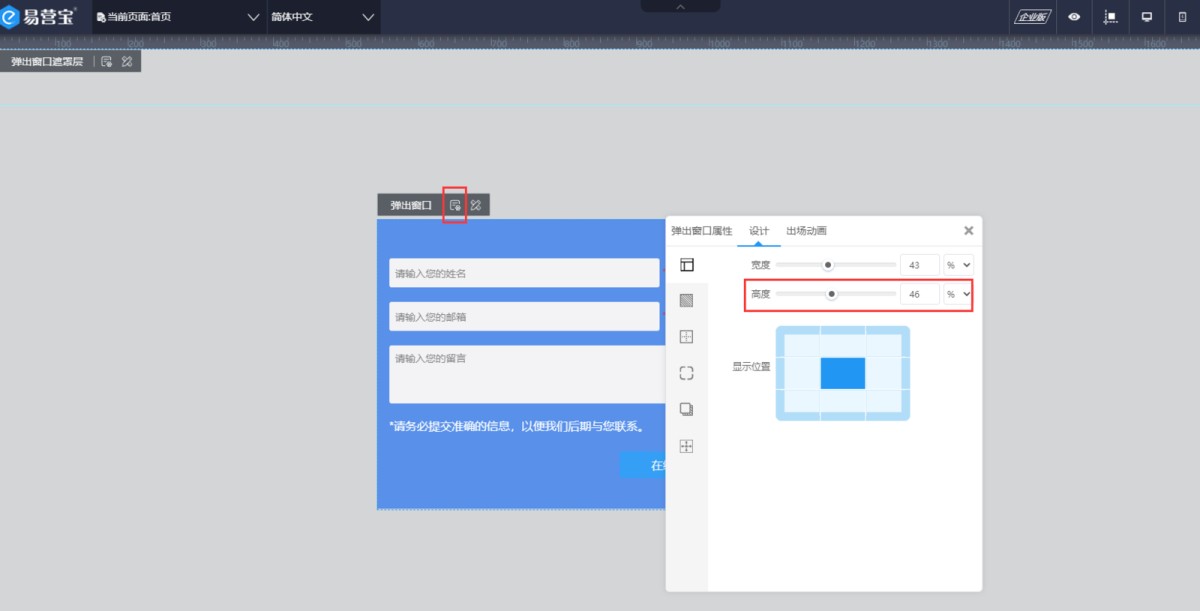This screenshot has width=1200, height=611.
Task: Click the popup window style icon
Action: pyautogui.click(x=476, y=205)
